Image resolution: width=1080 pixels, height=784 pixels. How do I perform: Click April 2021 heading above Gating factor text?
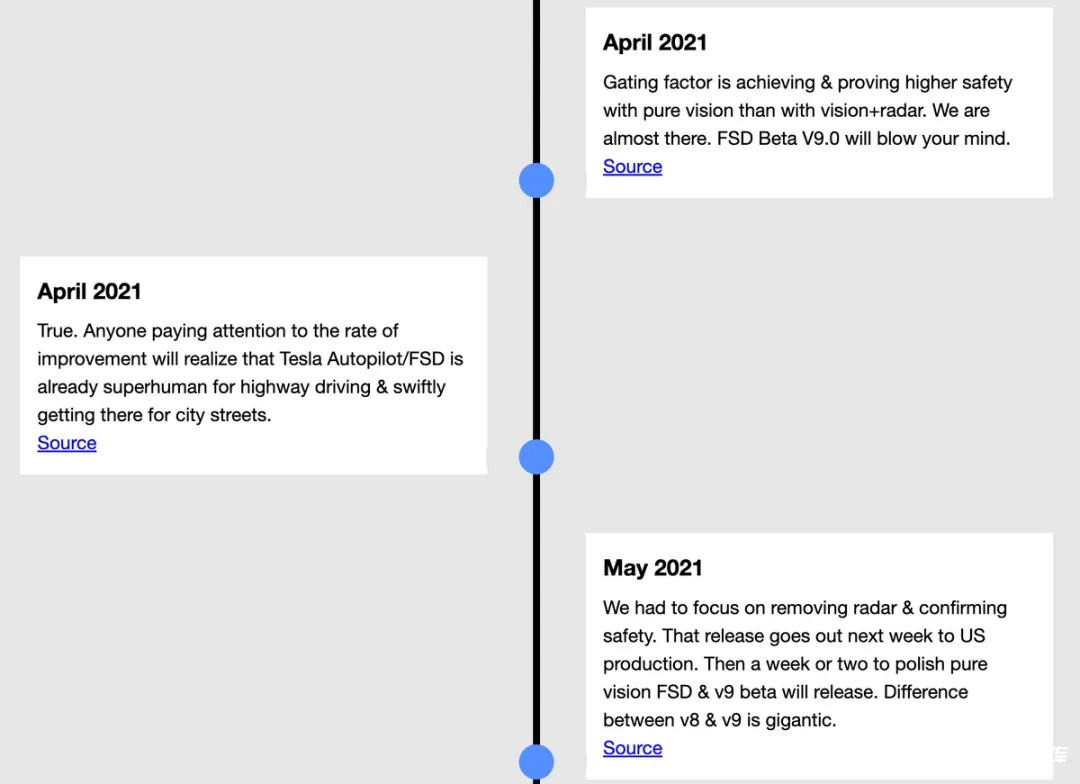[655, 43]
